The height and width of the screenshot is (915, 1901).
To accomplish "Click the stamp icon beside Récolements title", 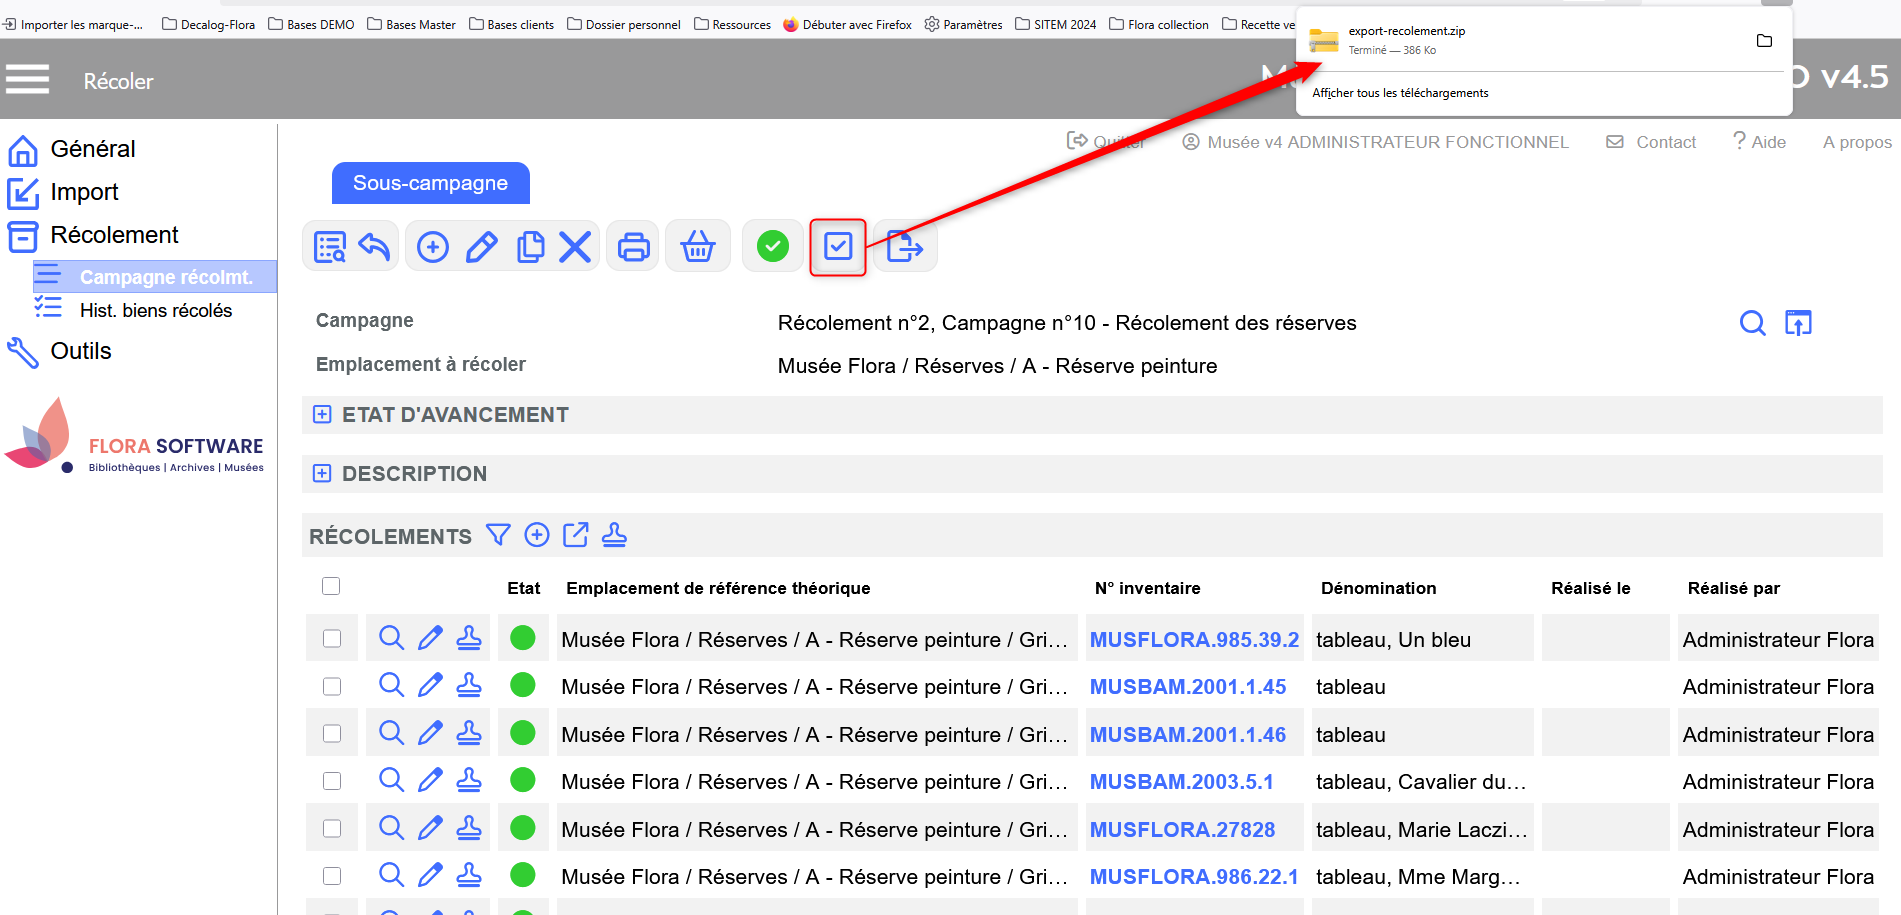I will click(614, 535).
